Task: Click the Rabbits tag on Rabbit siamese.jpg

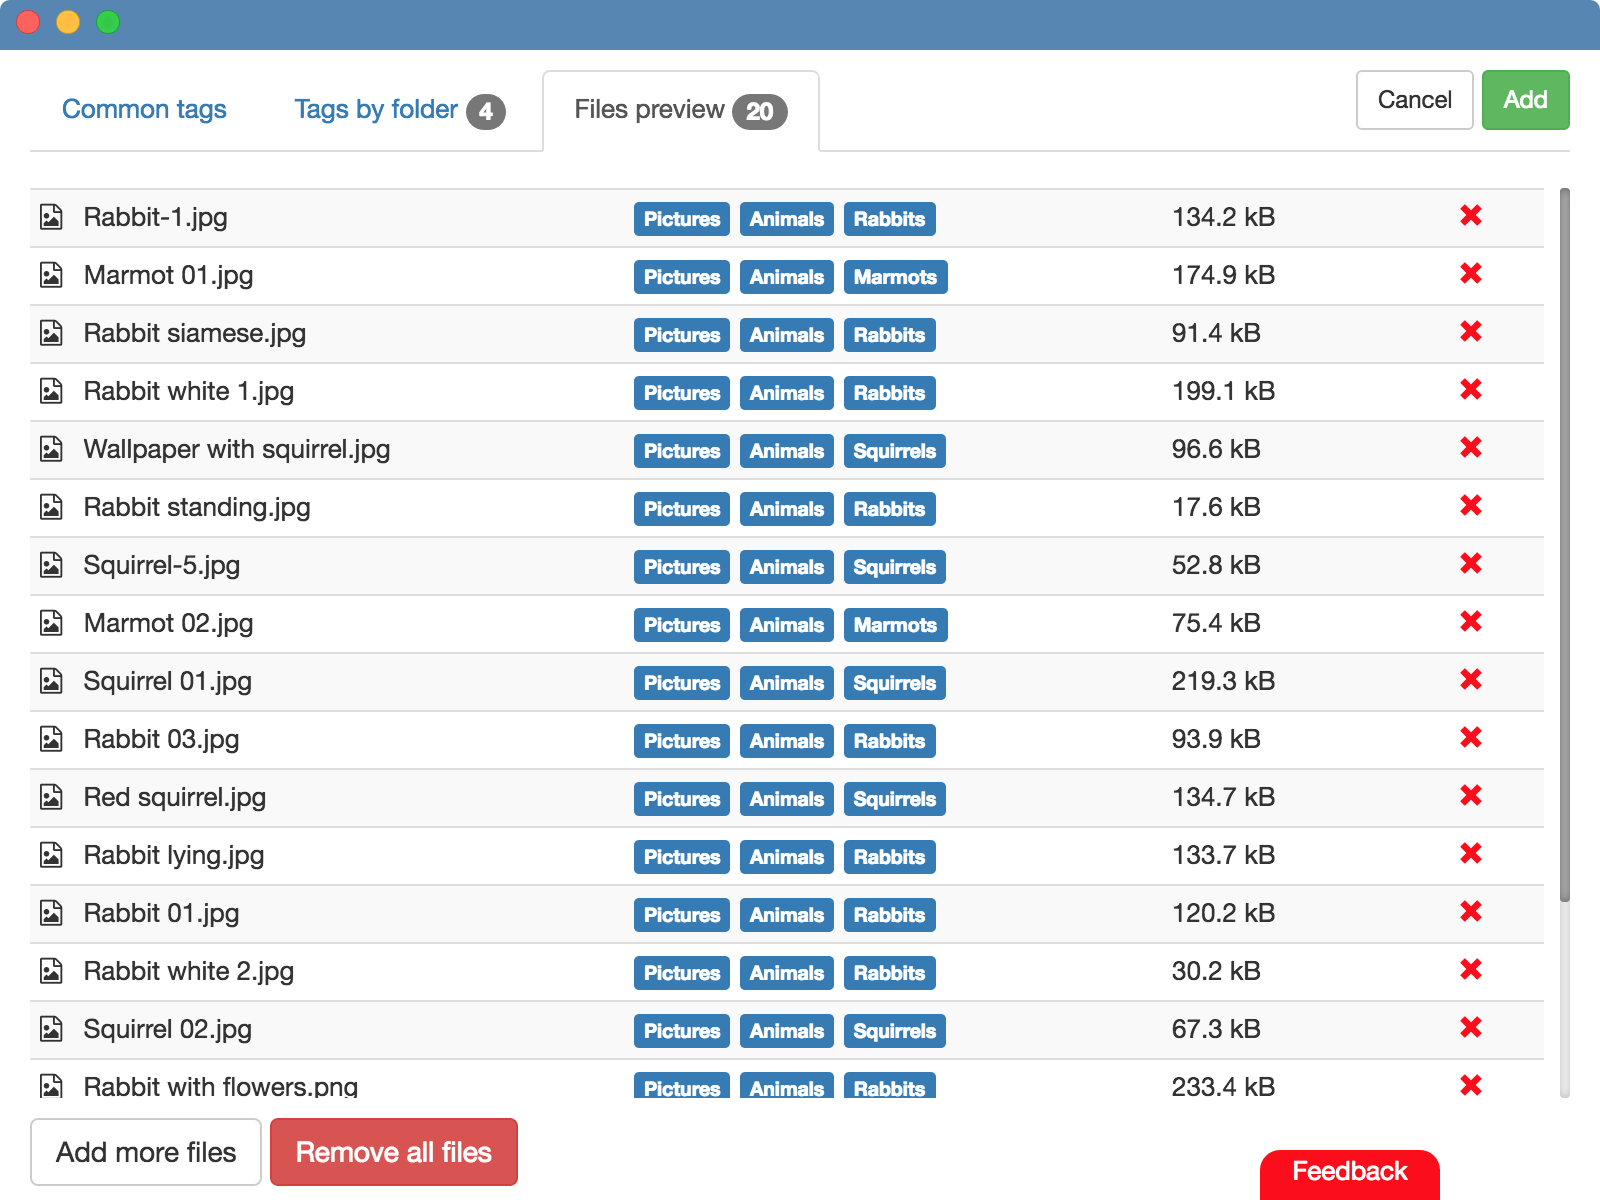Action: 889,335
